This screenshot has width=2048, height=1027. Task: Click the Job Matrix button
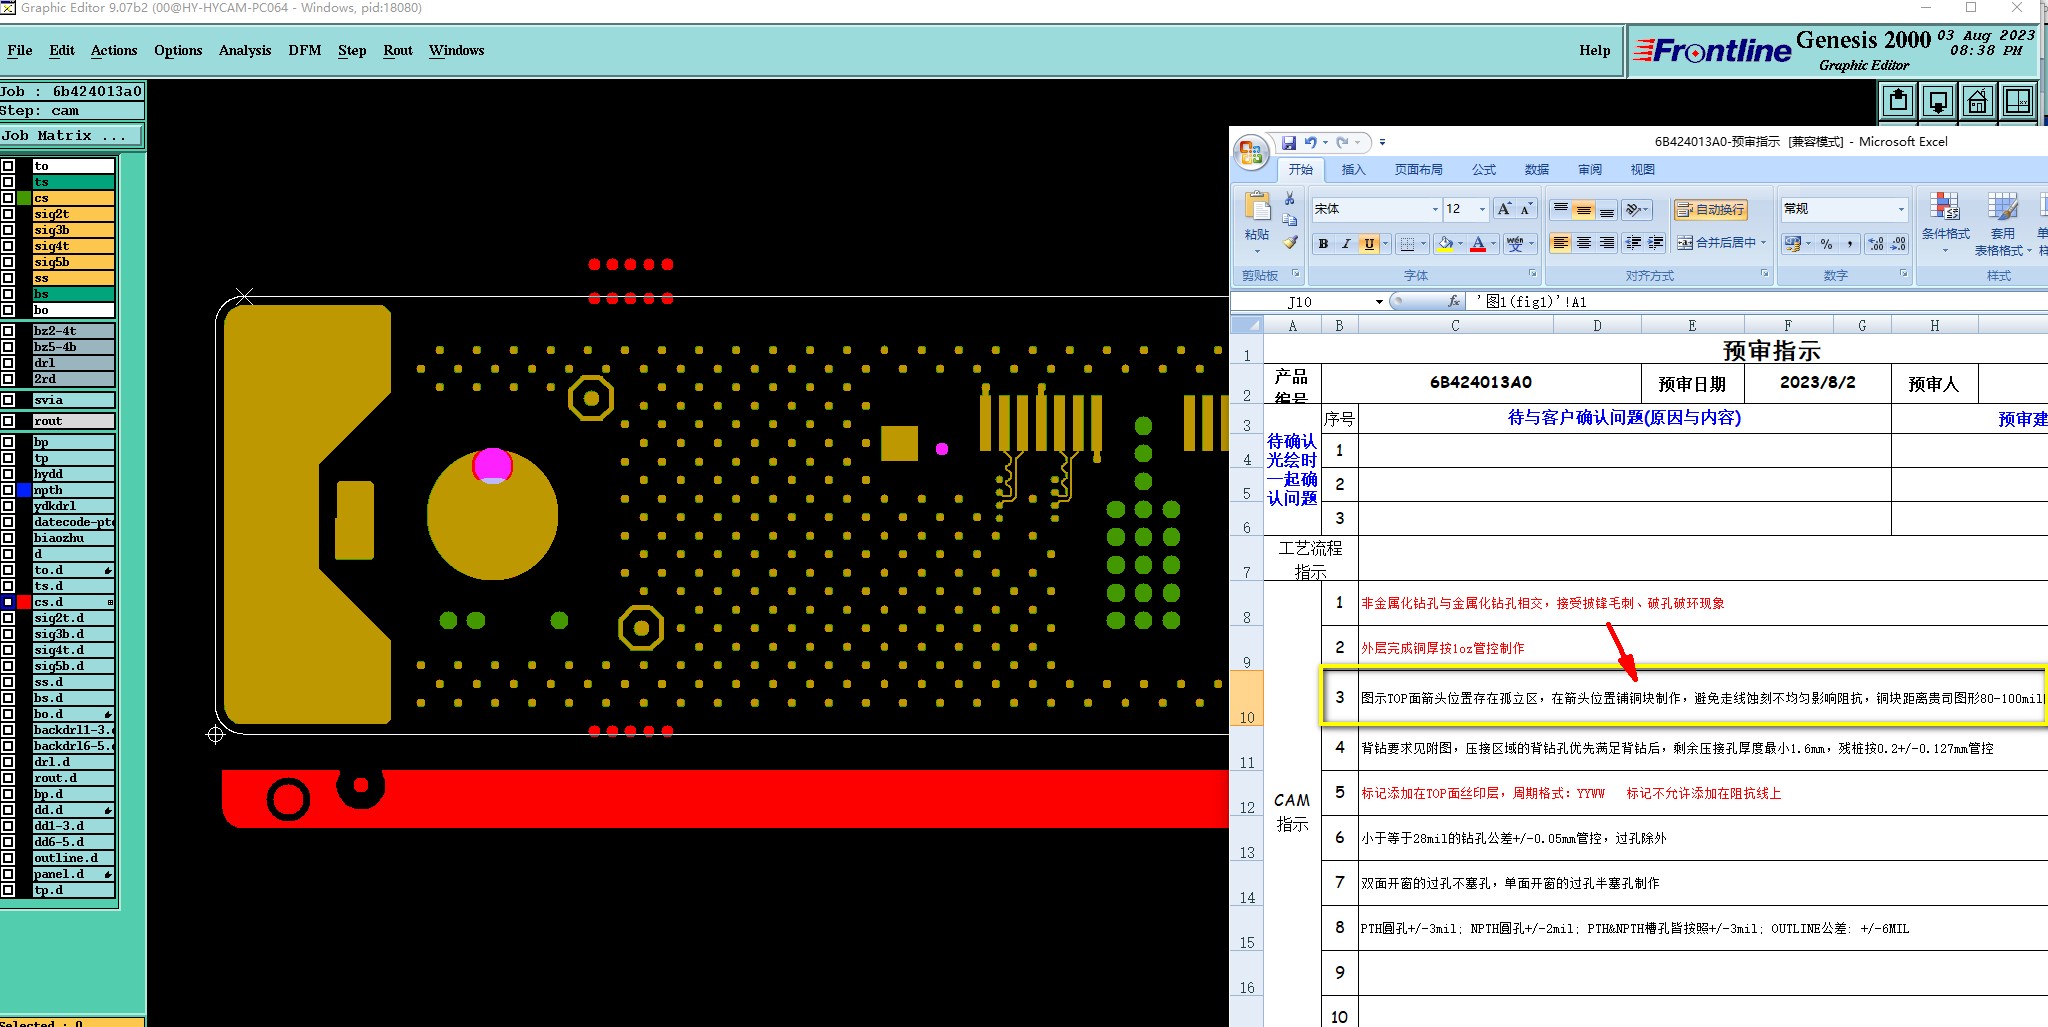pyautogui.click(x=71, y=136)
